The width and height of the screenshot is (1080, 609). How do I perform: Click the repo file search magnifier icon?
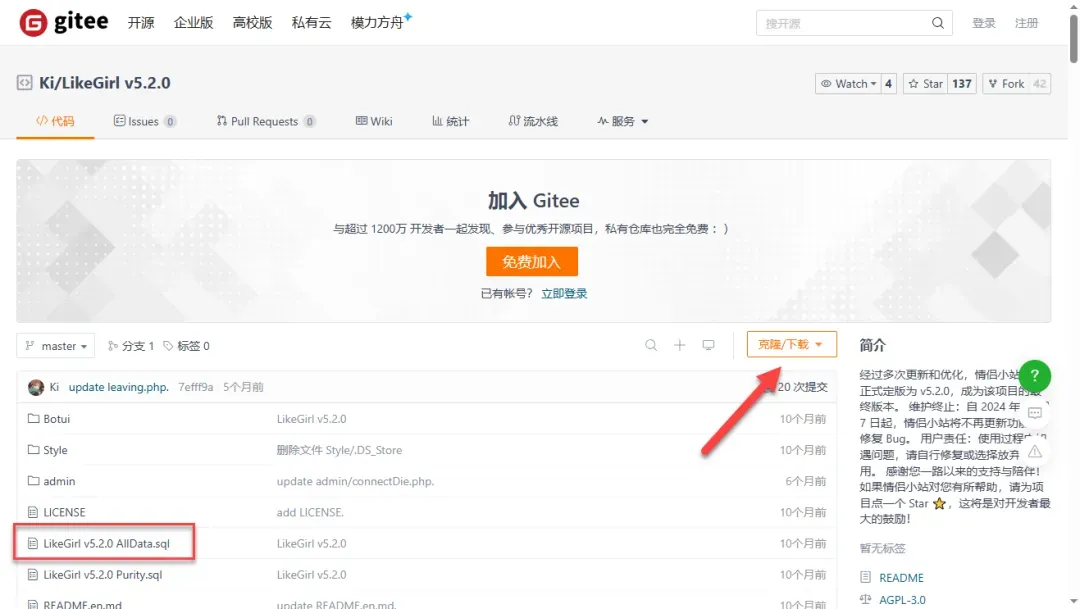point(651,345)
